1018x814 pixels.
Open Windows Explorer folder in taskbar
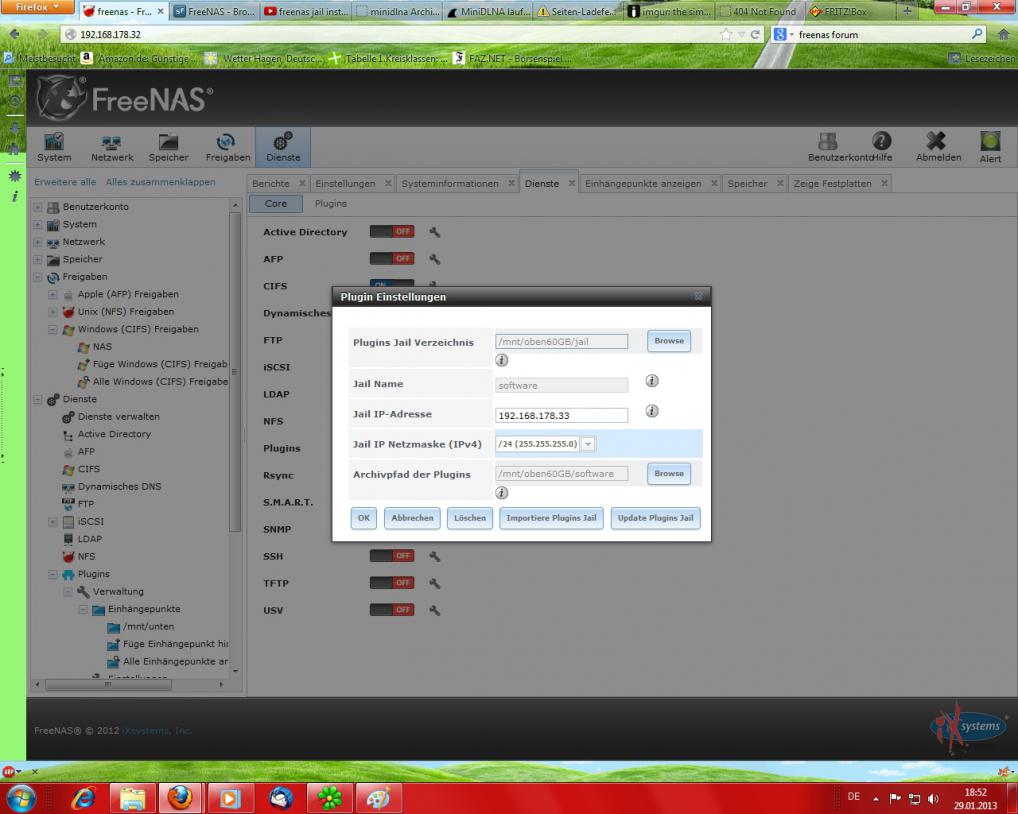[x=132, y=798]
